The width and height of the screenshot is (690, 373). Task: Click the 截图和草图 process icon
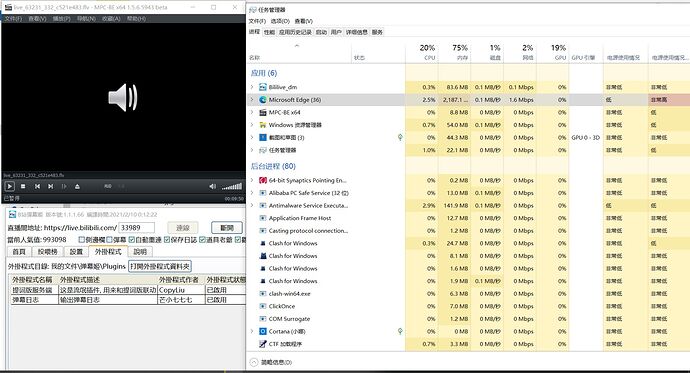(263, 138)
